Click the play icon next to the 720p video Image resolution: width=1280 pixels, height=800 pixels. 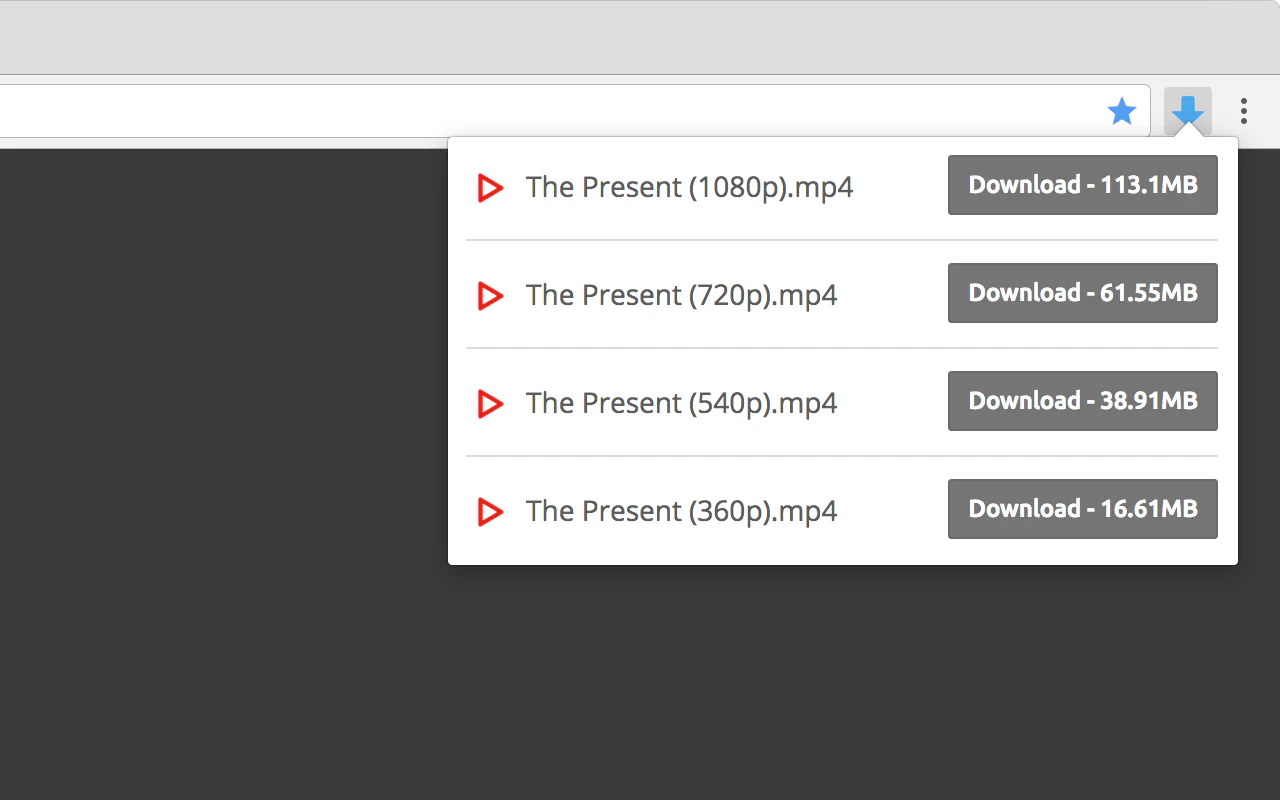coord(490,295)
